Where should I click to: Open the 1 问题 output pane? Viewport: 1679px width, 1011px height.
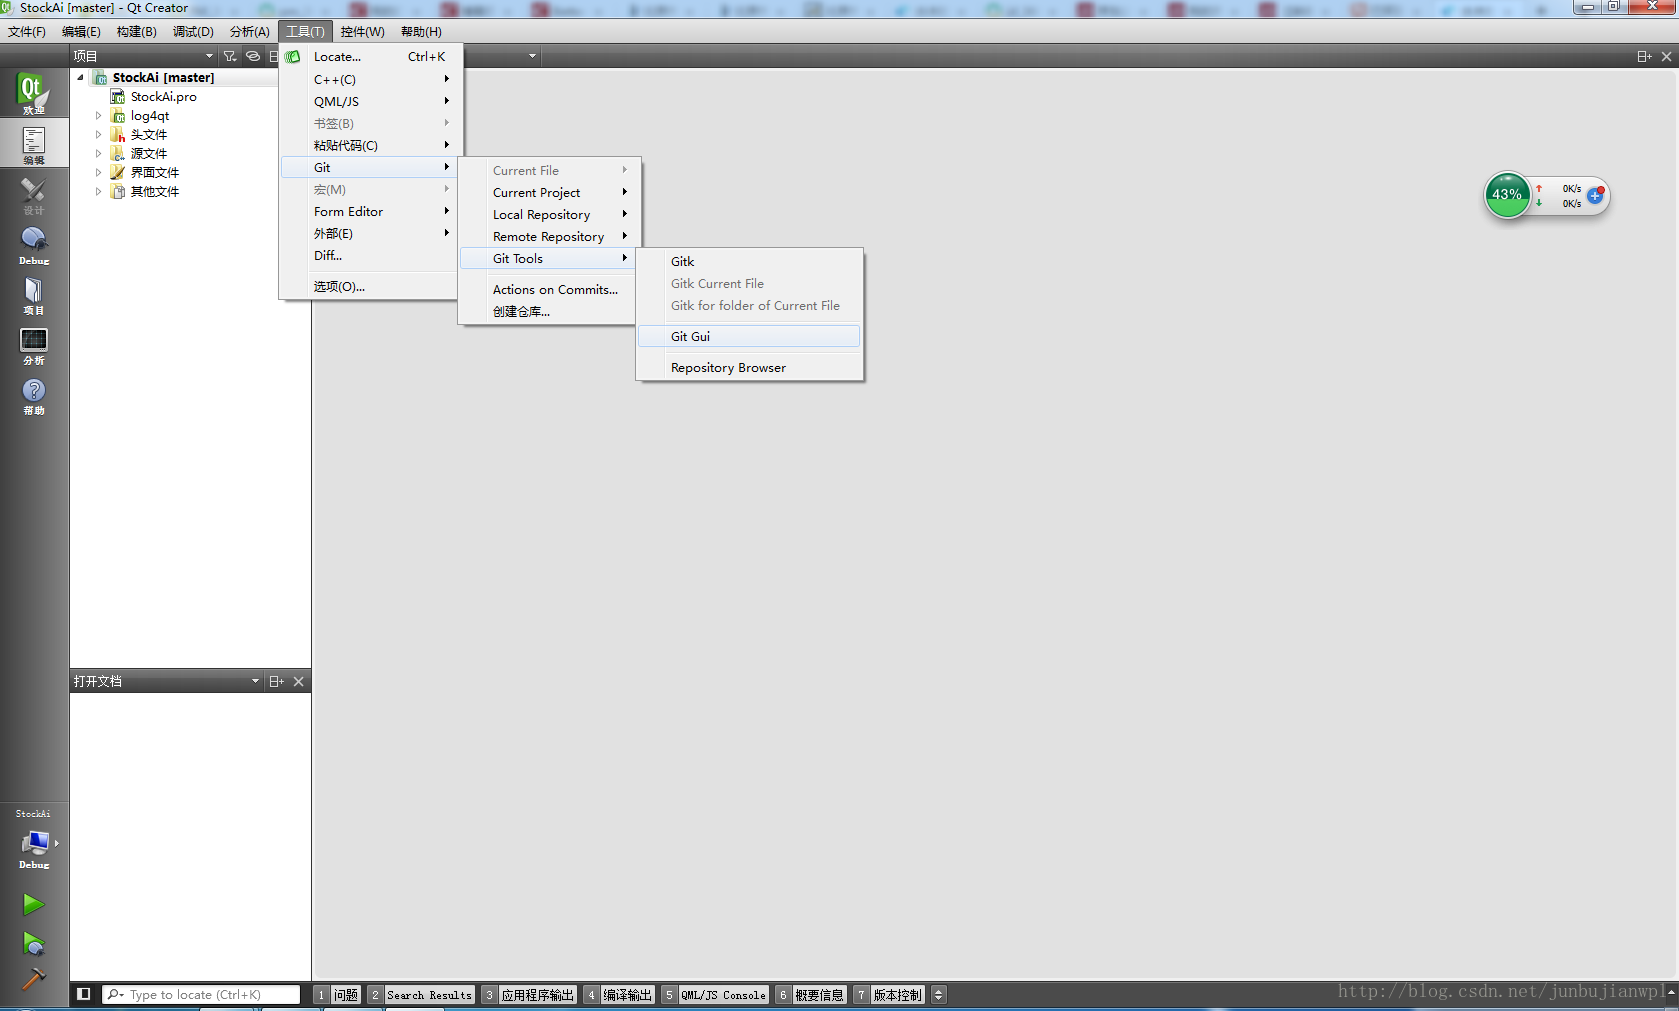(338, 994)
